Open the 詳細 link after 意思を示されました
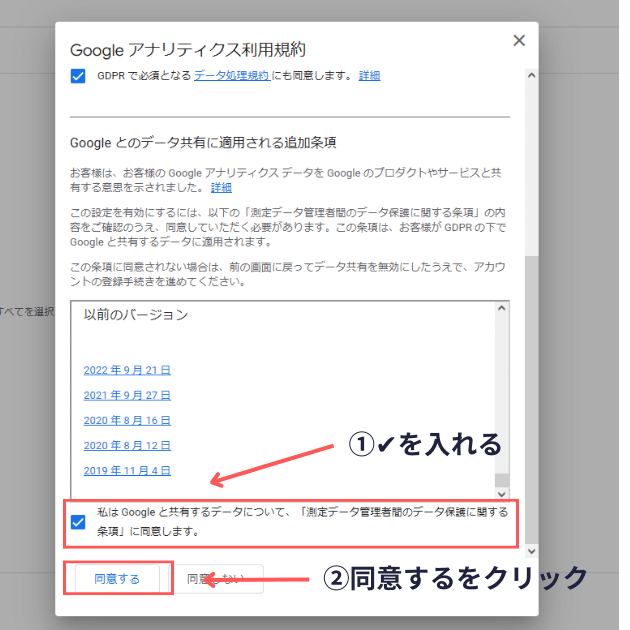Viewport: 630px width, 630px height. tap(221, 188)
